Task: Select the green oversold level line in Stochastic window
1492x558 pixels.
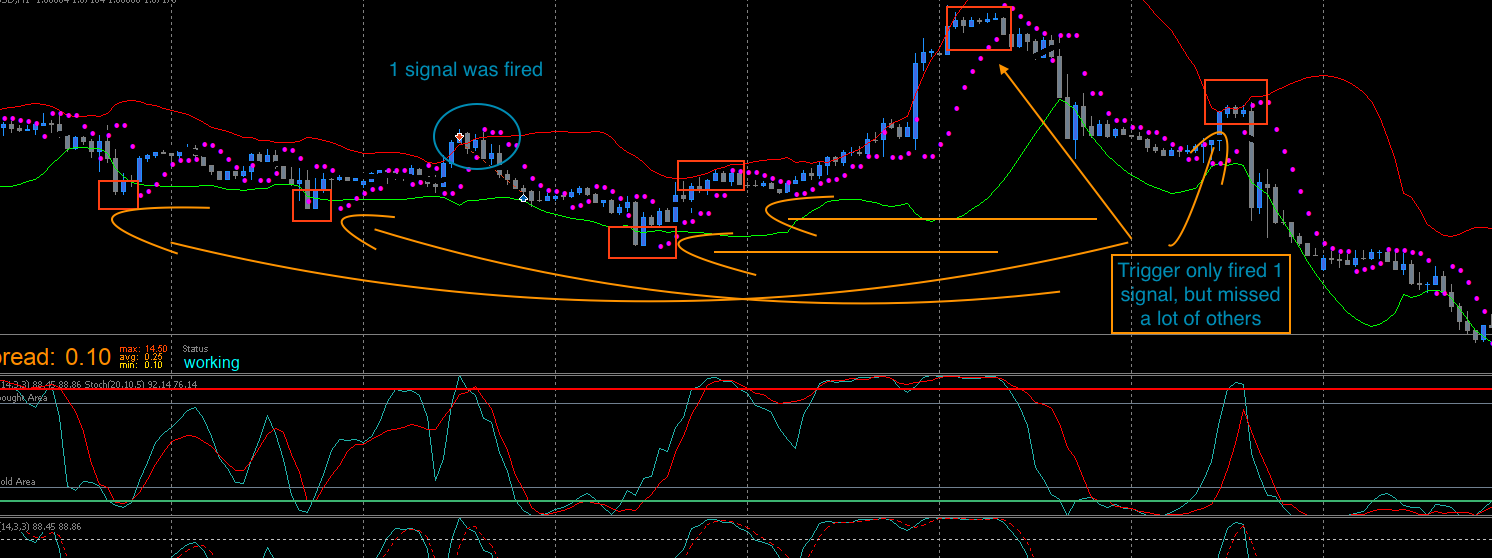Action: click(x=746, y=501)
